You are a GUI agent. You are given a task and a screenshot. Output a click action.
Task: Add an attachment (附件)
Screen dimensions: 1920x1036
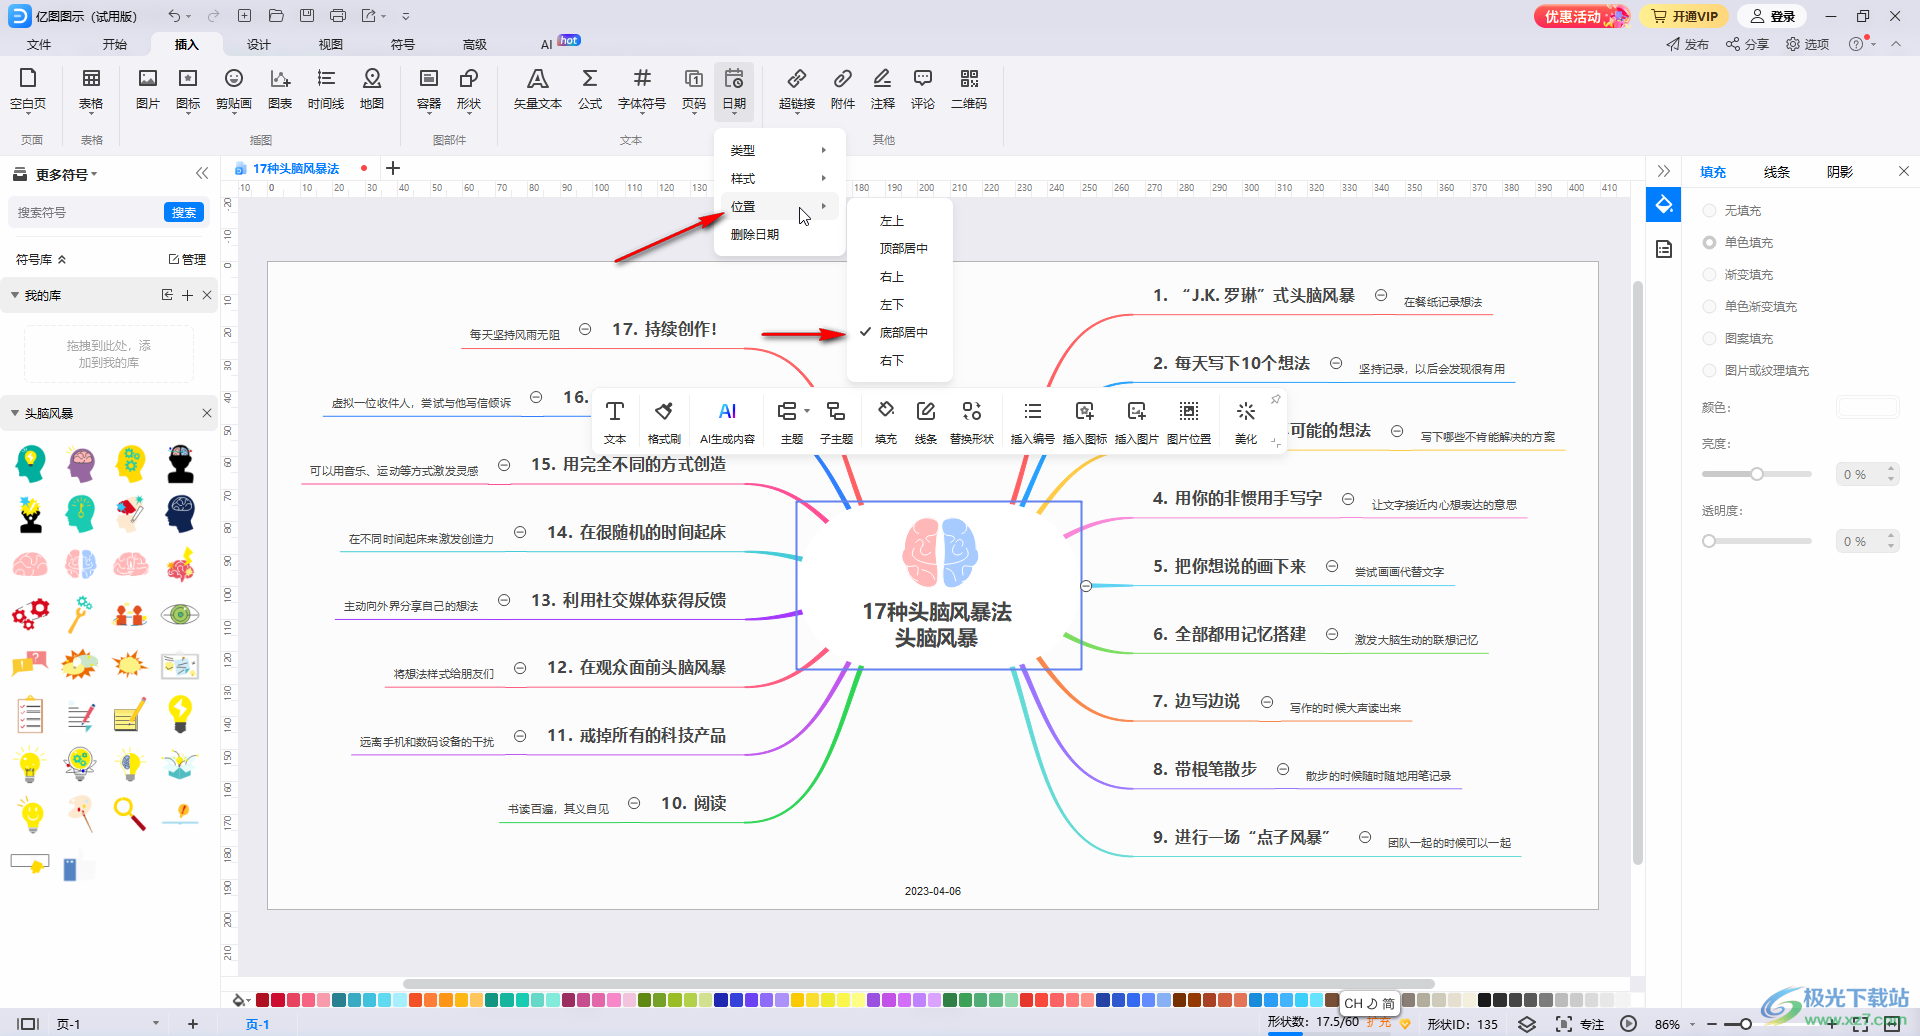[843, 89]
